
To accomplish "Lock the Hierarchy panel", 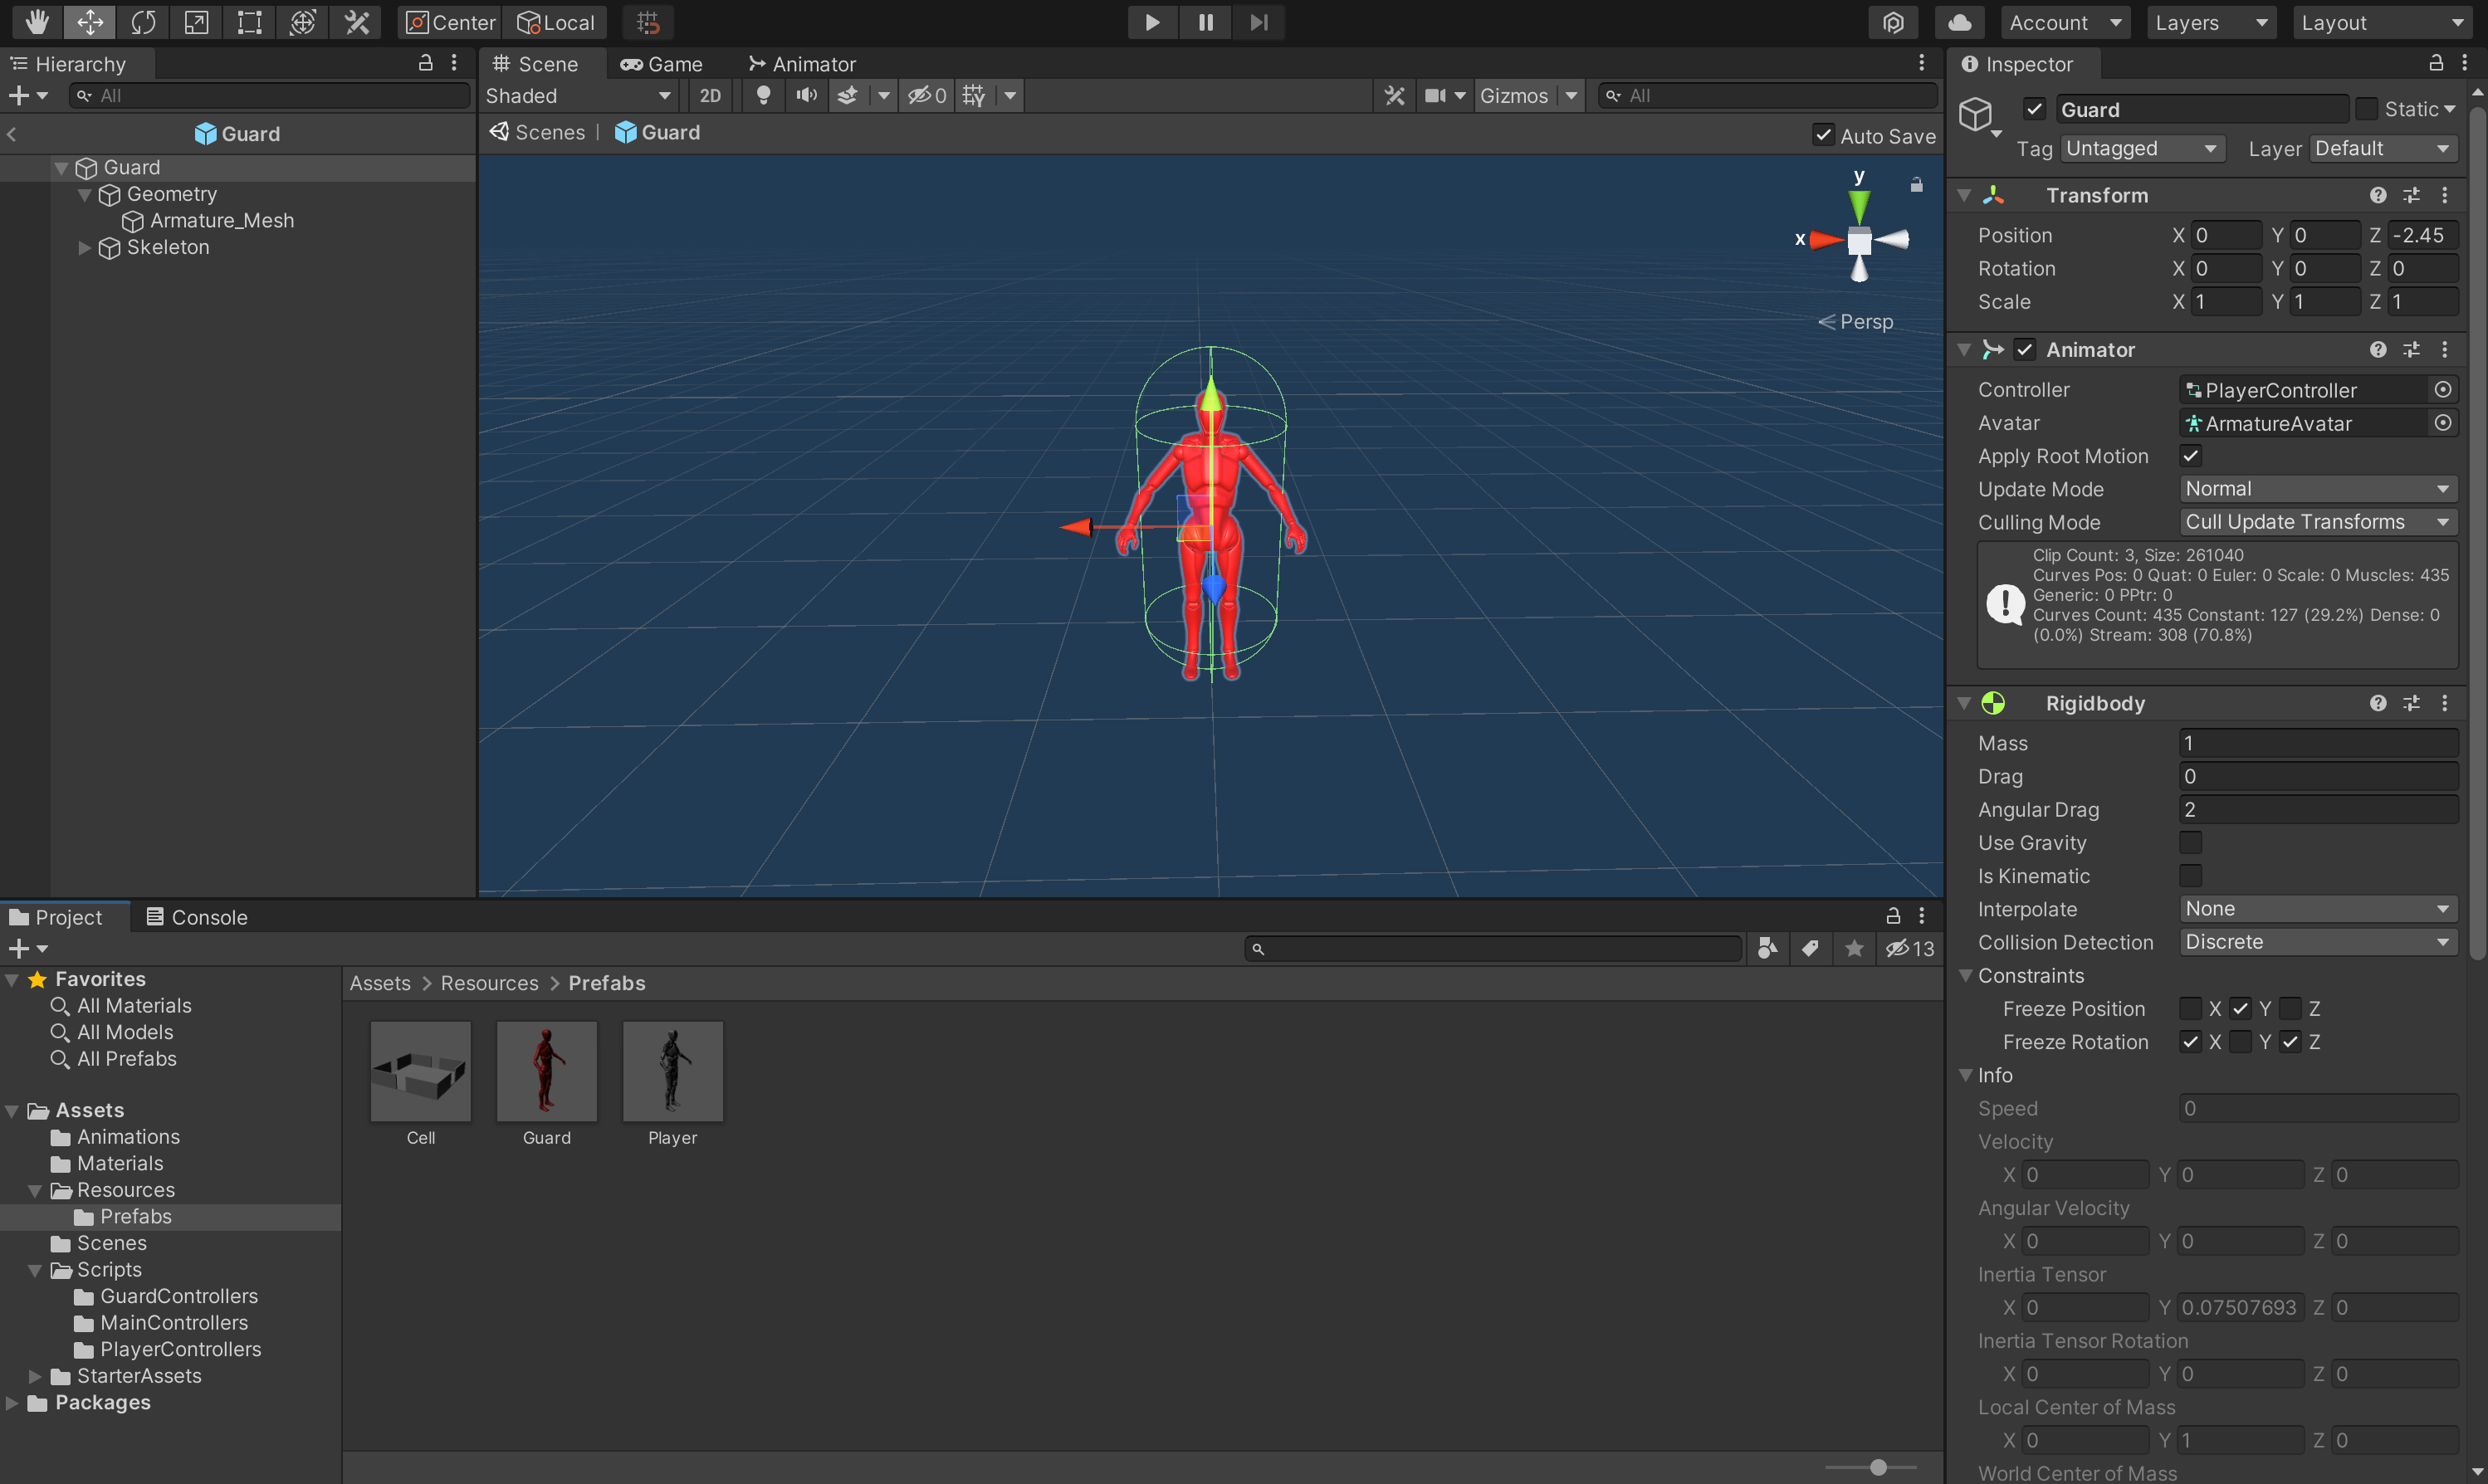I will pyautogui.click(x=425, y=63).
